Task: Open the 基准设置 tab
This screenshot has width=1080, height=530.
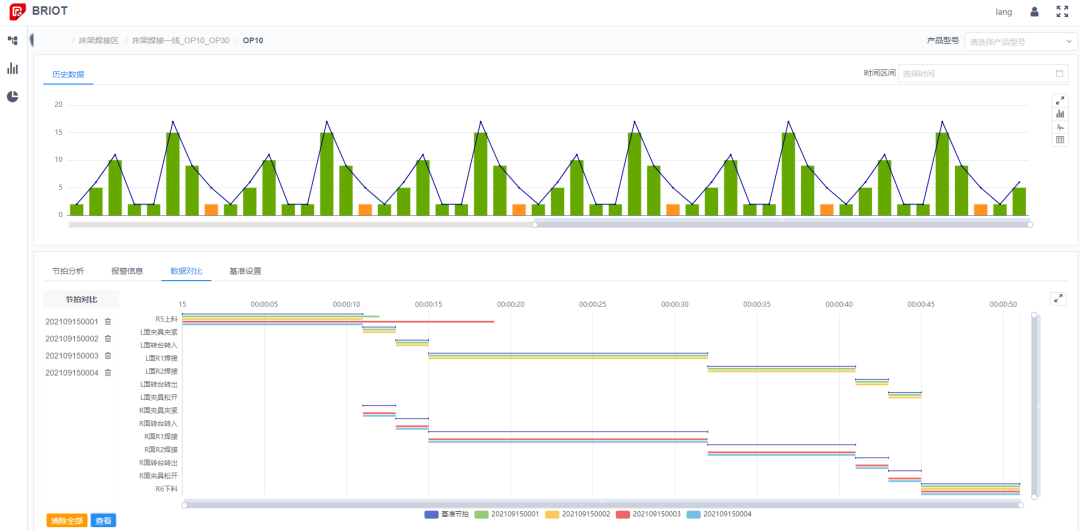Action: click(245, 271)
